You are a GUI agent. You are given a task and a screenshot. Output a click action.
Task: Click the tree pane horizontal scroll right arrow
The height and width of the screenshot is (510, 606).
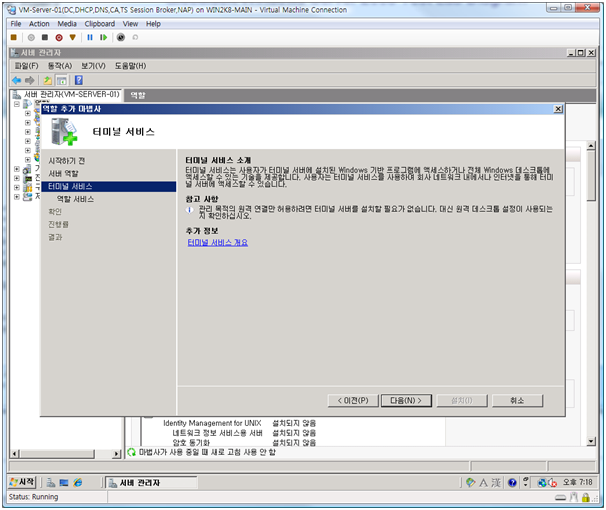tap(116, 454)
